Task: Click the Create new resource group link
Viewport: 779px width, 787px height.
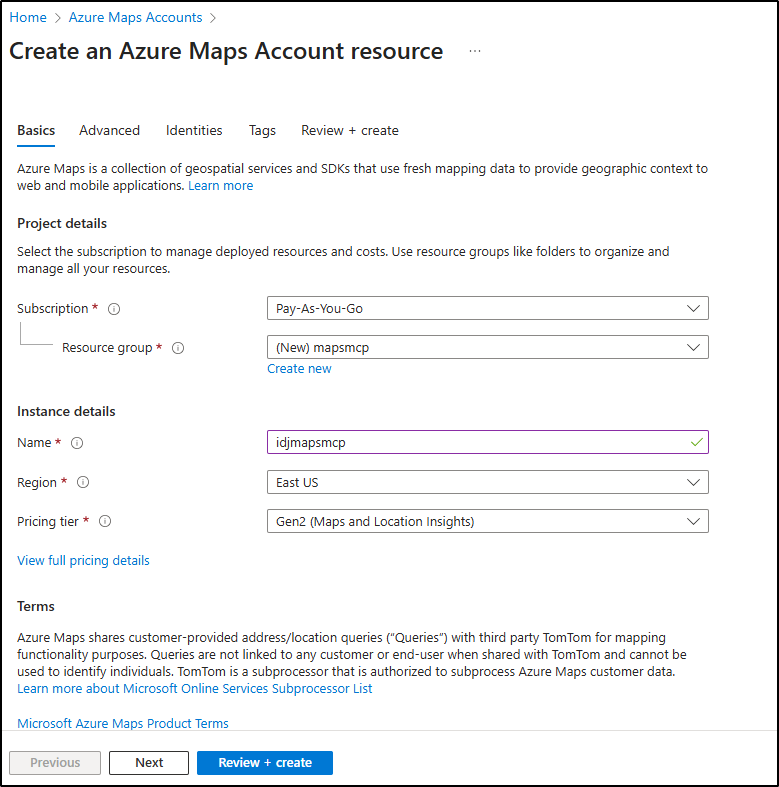Action: point(299,369)
